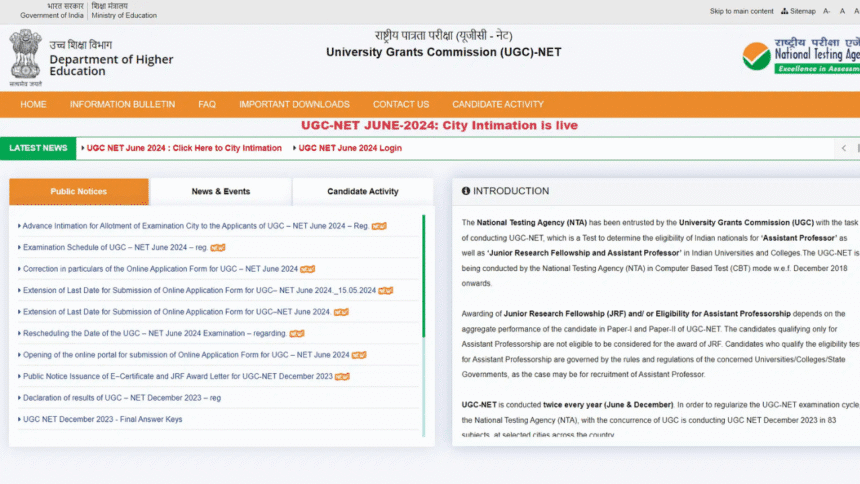This screenshot has height=484, width=860.
Task: Open the City Intimation ticker link
Action: 184,148
